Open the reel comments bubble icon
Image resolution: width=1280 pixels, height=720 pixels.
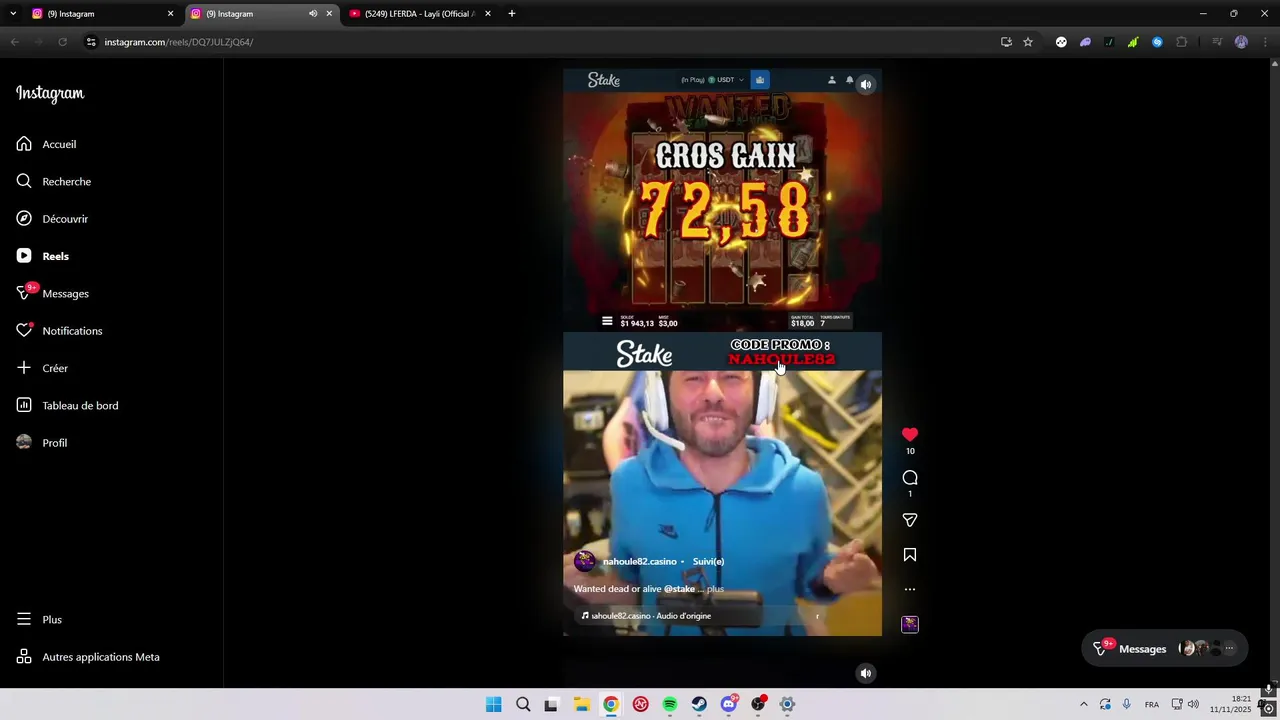tap(910, 478)
